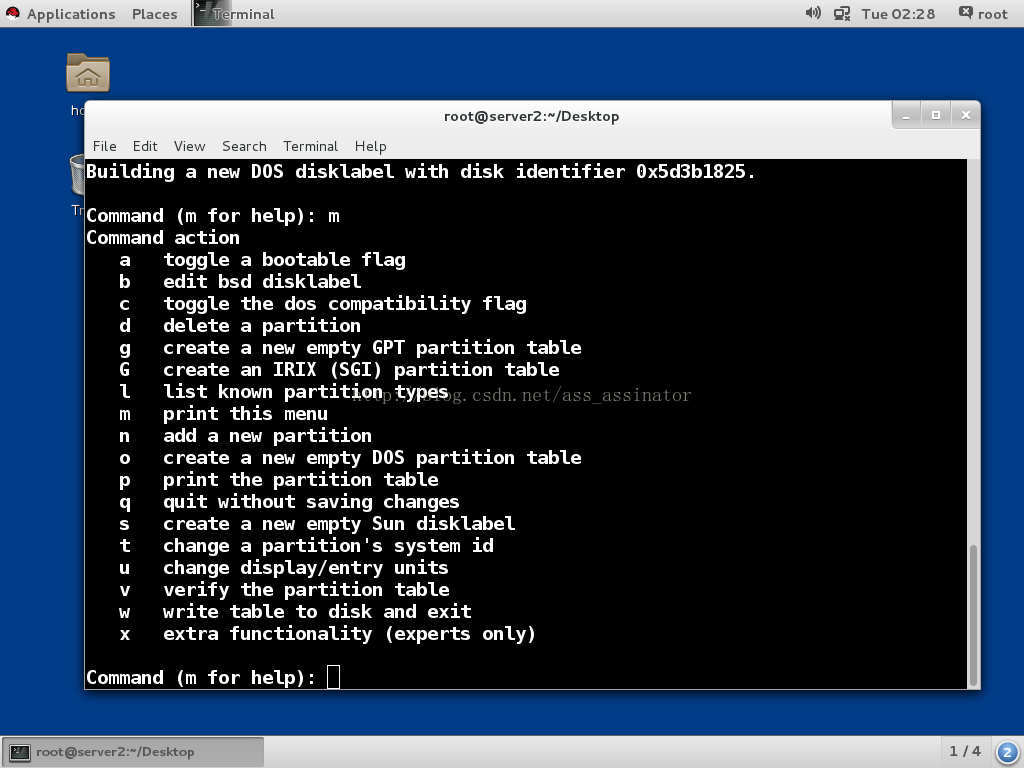
Task: Open the Terminal menu in menubar
Action: point(310,146)
